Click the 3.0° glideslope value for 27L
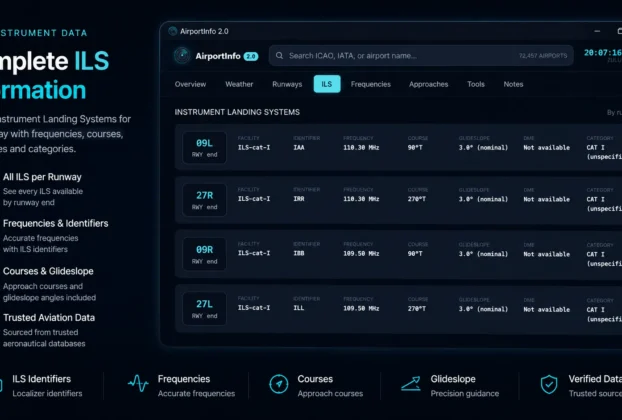622x420 pixels. click(483, 309)
